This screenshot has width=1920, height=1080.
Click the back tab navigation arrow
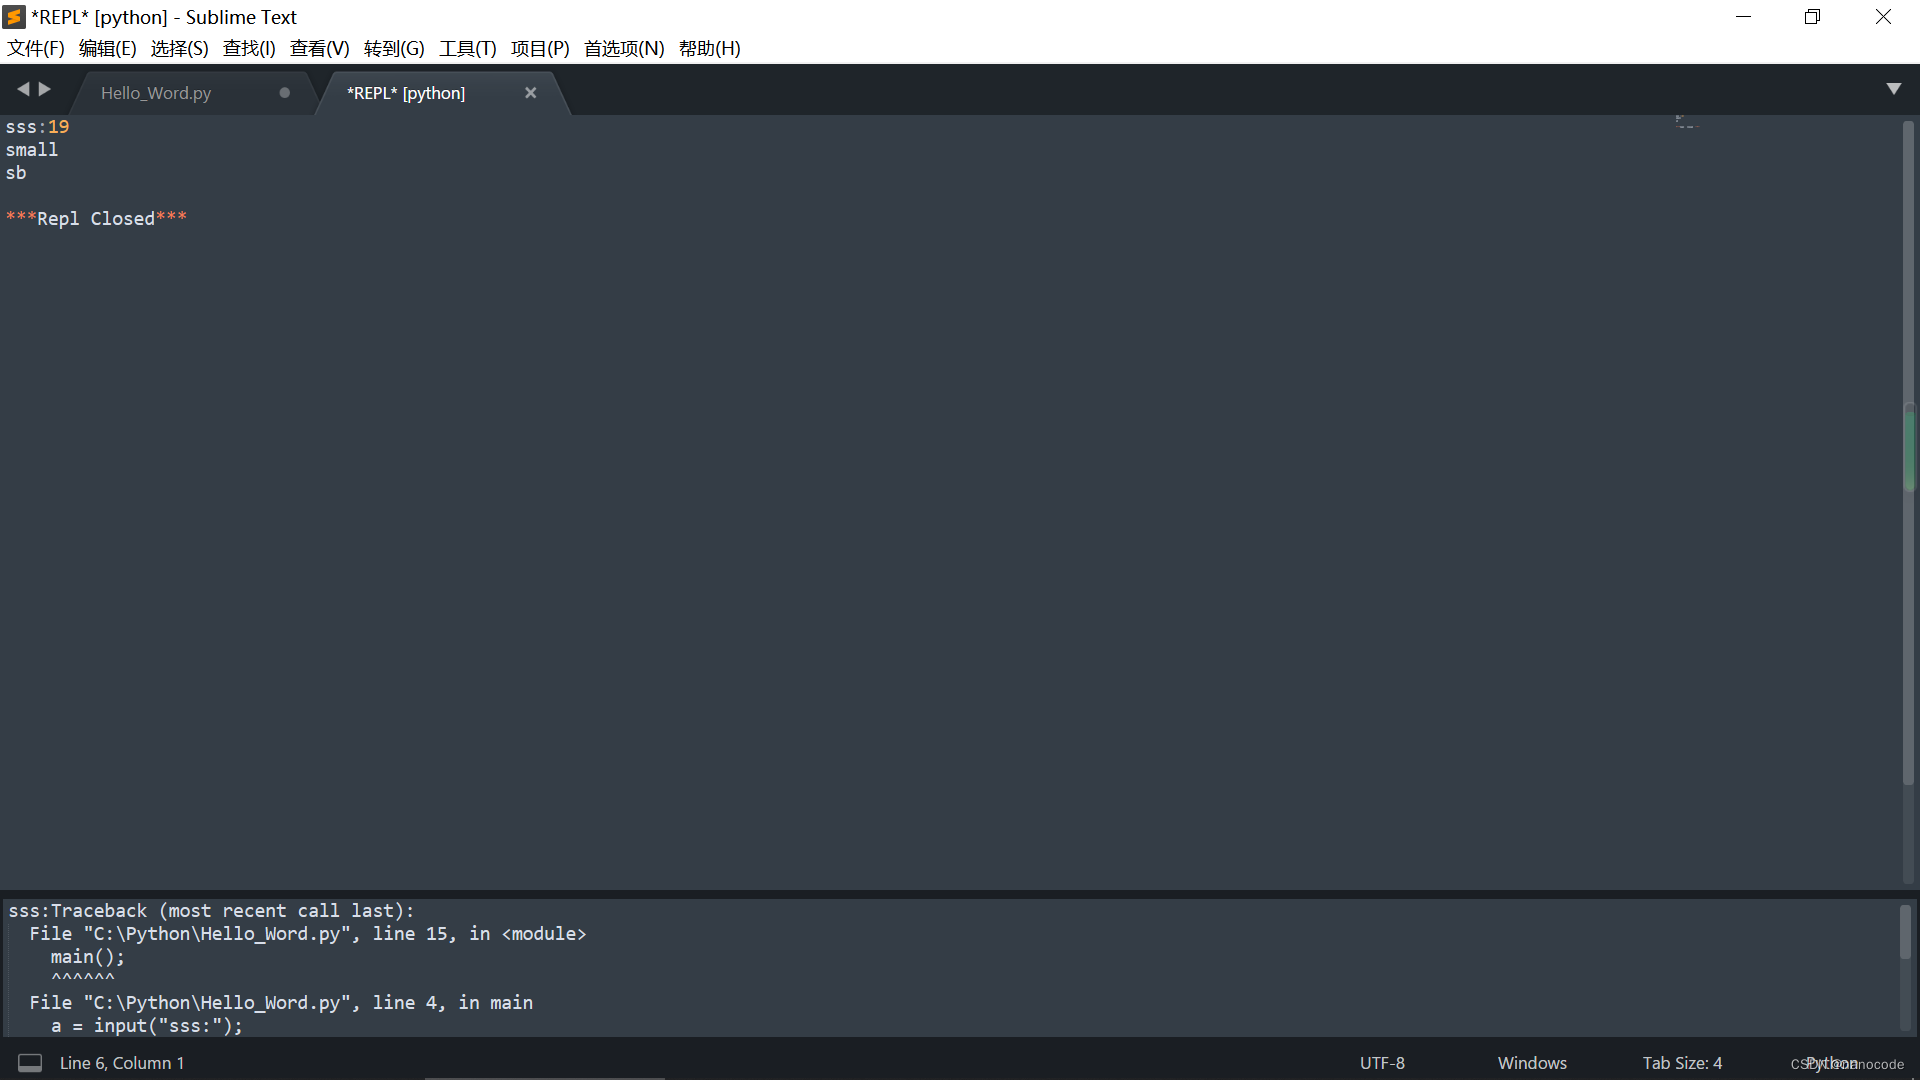[x=23, y=90]
